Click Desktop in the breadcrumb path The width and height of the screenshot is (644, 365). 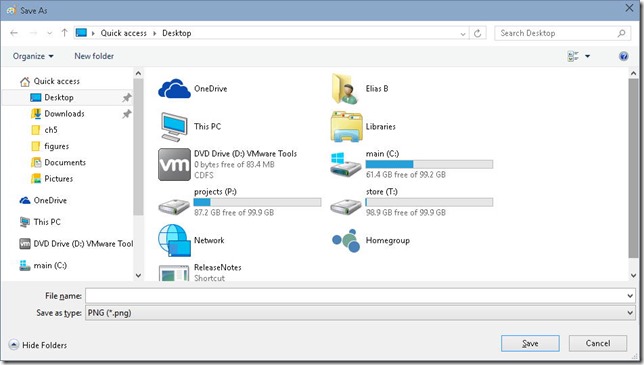pyautogui.click(x=177, y=33)
